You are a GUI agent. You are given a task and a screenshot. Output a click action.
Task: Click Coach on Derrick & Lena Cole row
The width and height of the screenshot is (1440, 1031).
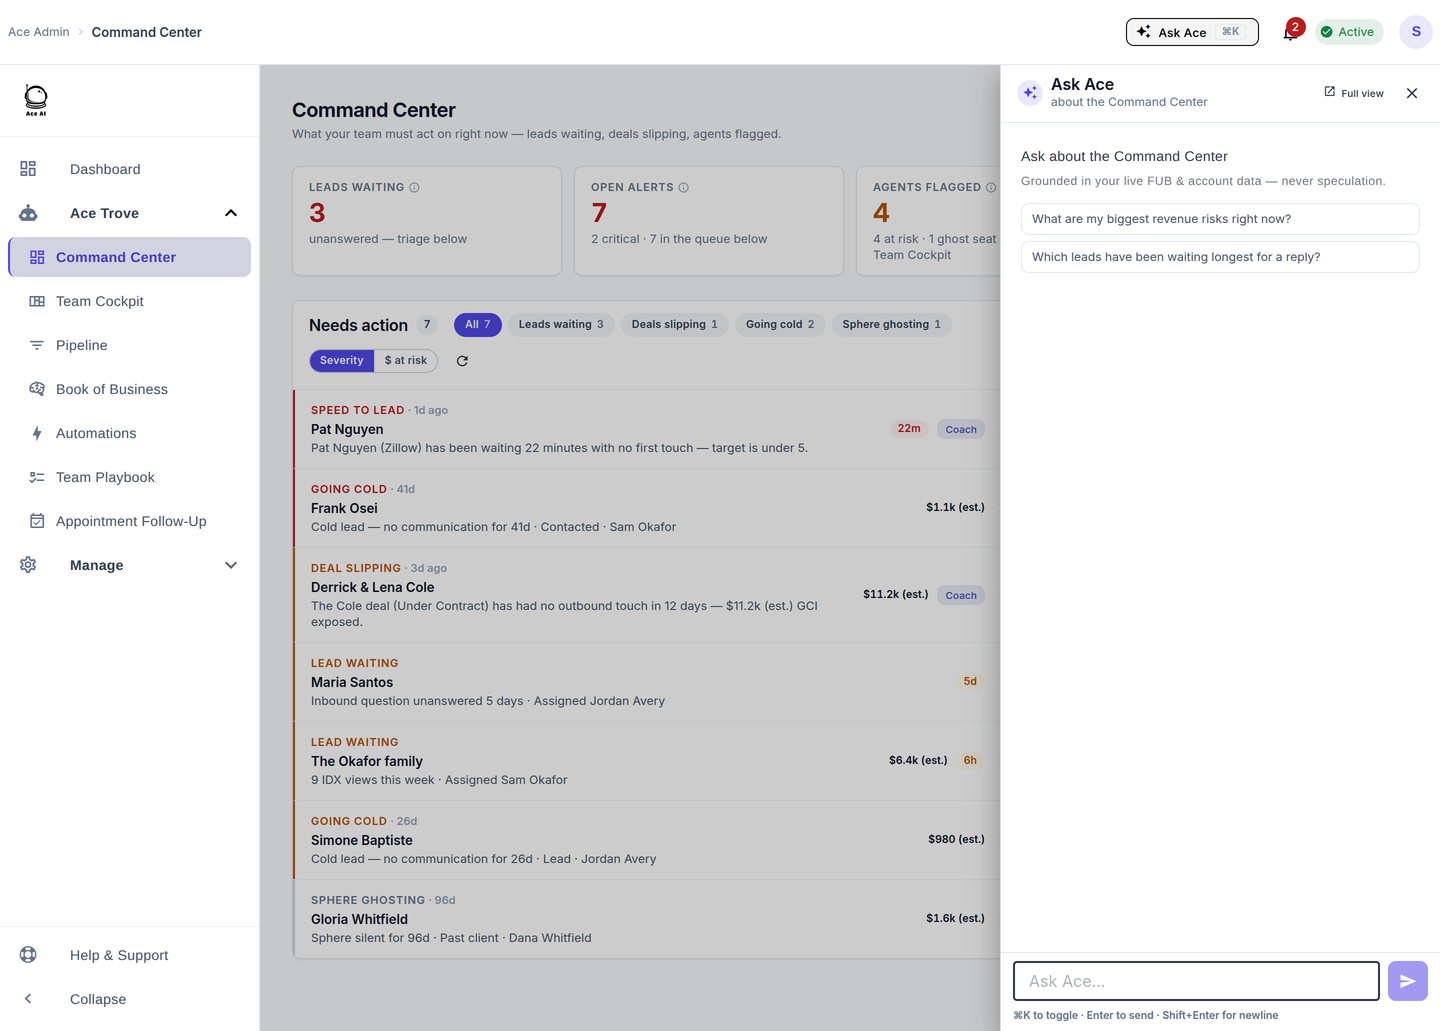click(961, 596)
